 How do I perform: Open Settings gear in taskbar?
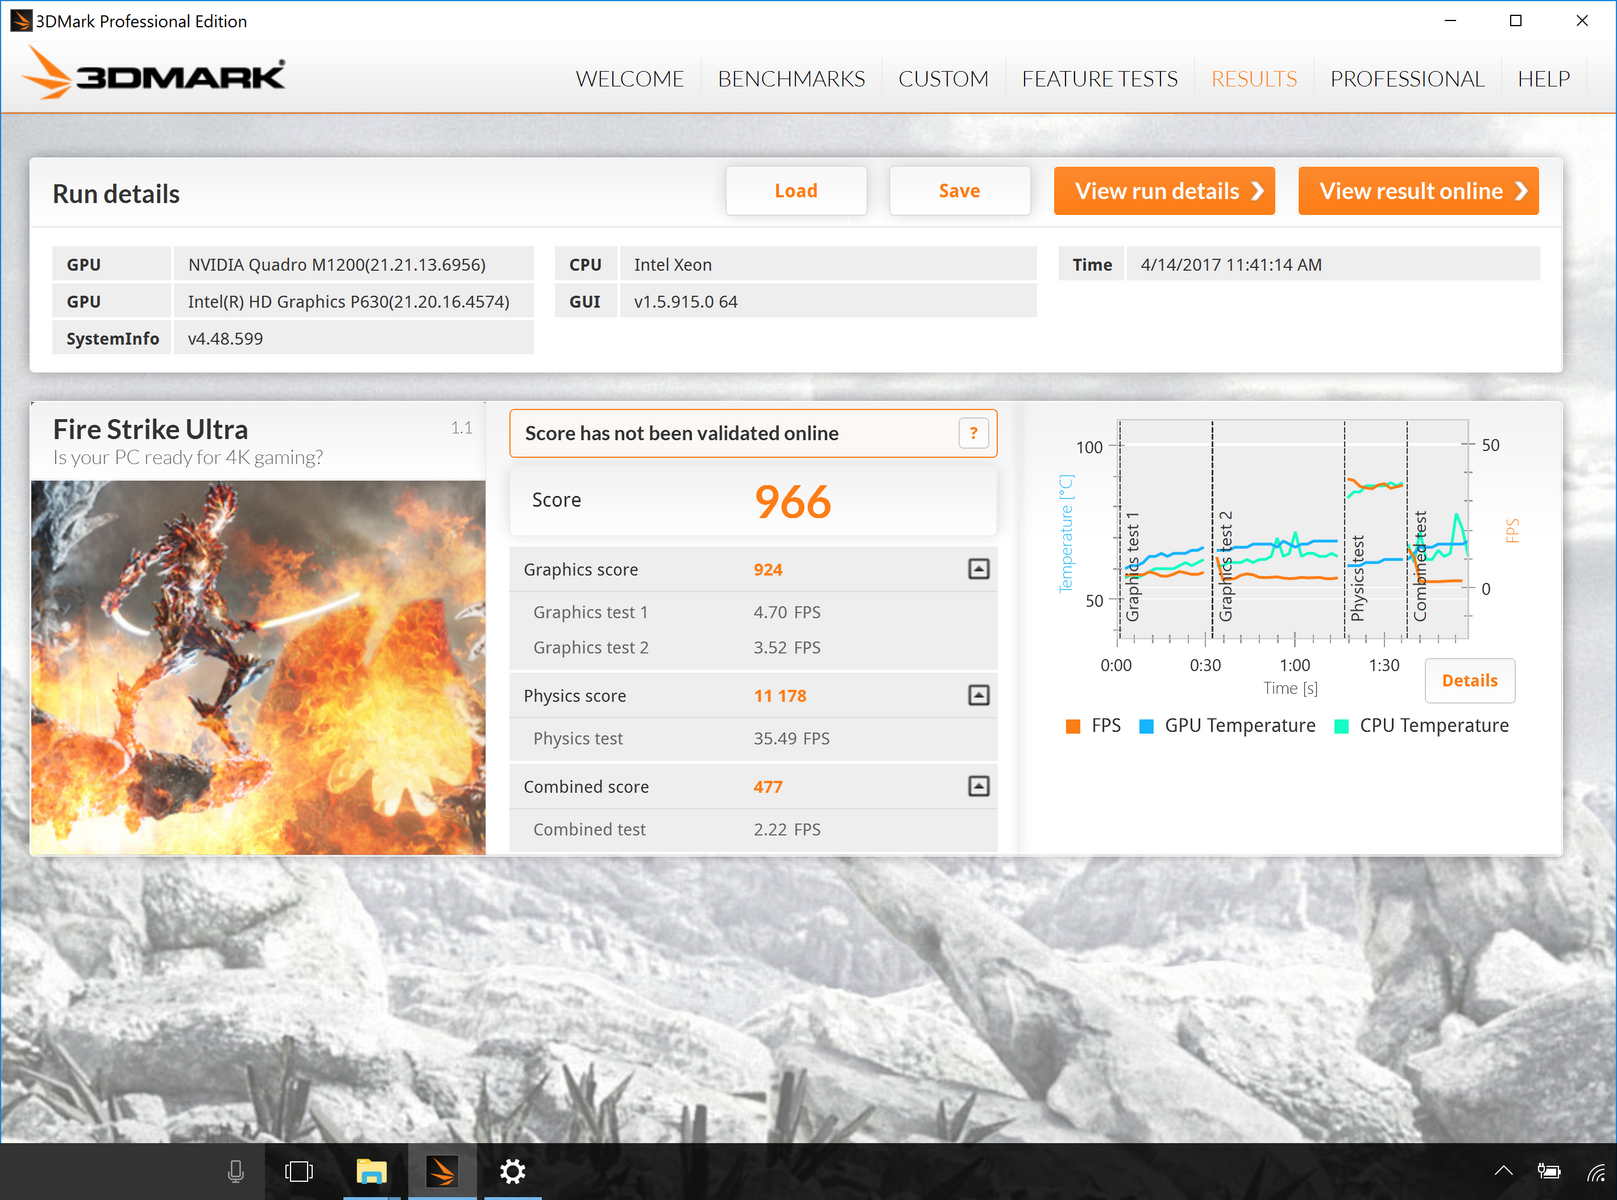(513, 1171)
